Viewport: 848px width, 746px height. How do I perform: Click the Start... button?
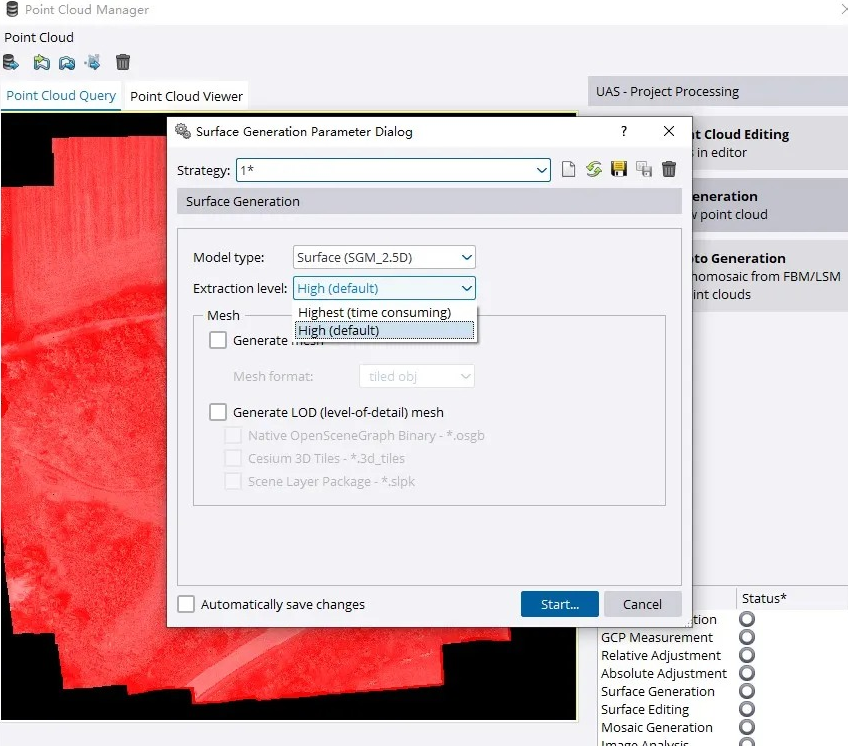(560, 604)
